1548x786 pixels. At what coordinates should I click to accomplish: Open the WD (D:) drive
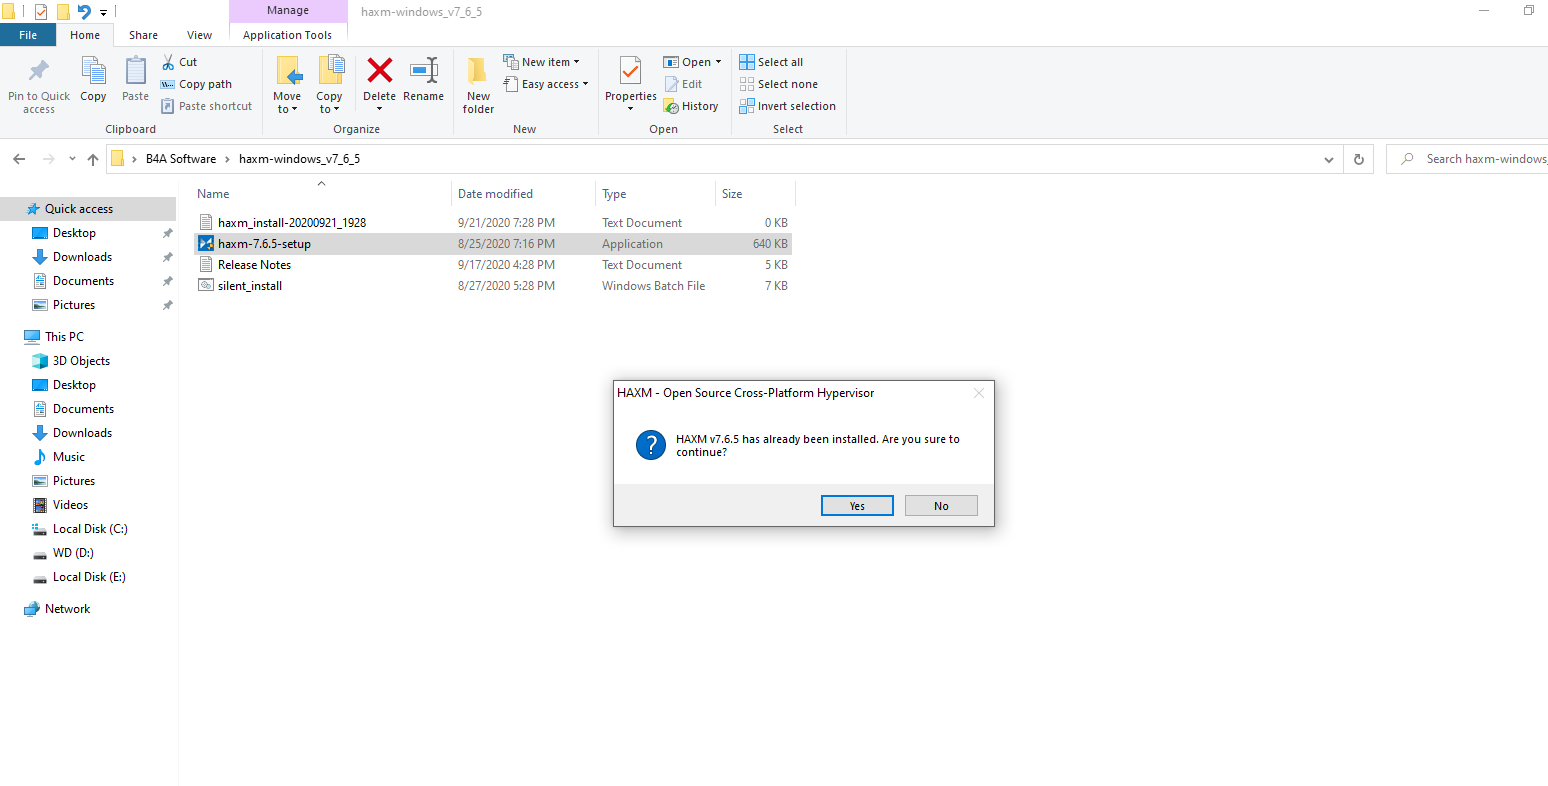point(73,553)
